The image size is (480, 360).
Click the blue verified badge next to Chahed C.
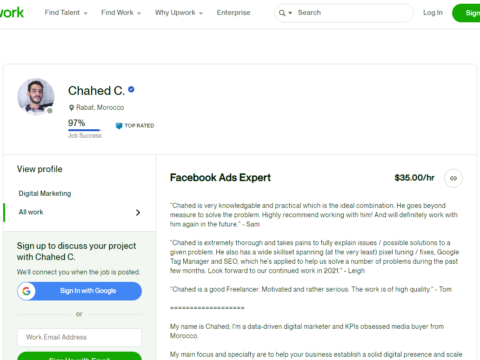(x=131, y=89)
